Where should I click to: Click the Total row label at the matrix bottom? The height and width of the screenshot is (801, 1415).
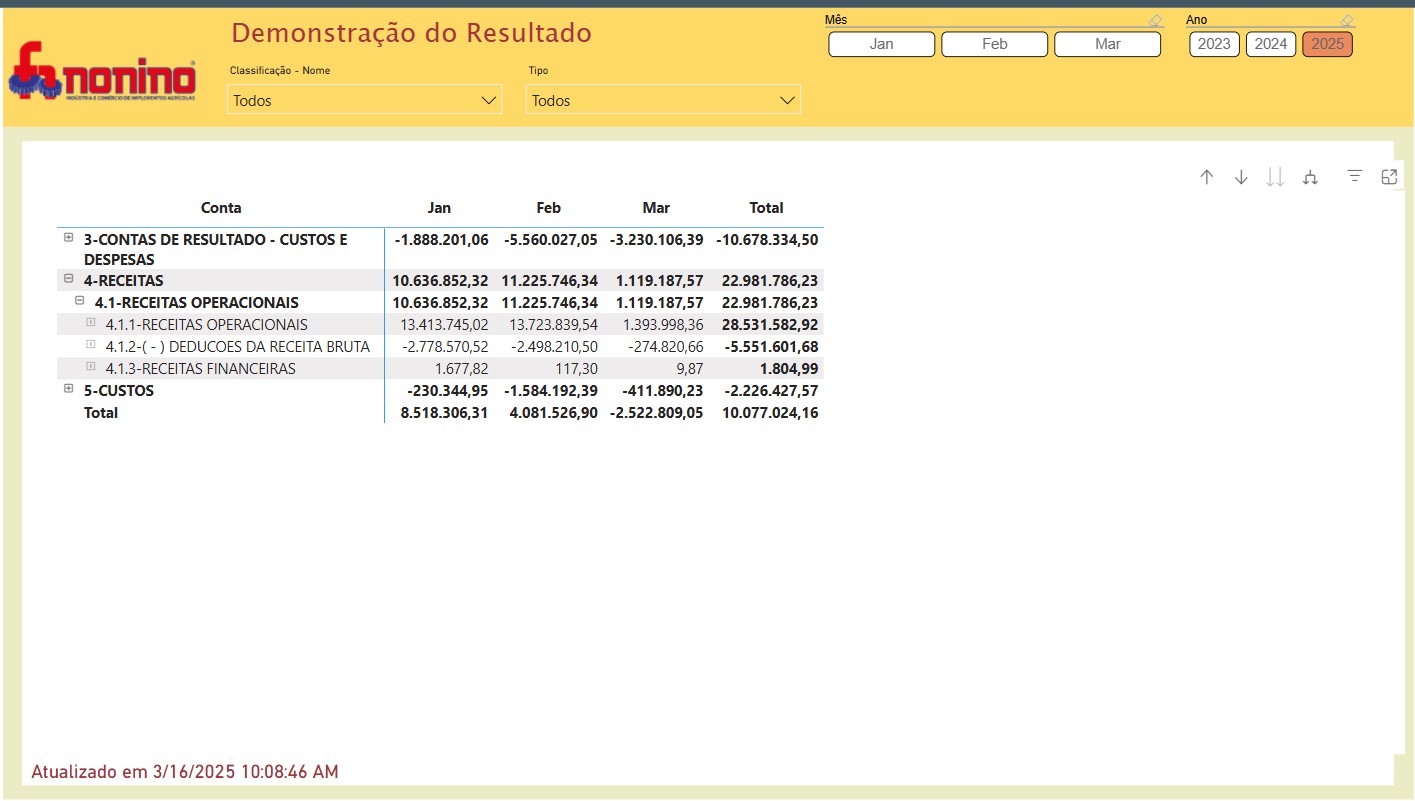point(101,413)
